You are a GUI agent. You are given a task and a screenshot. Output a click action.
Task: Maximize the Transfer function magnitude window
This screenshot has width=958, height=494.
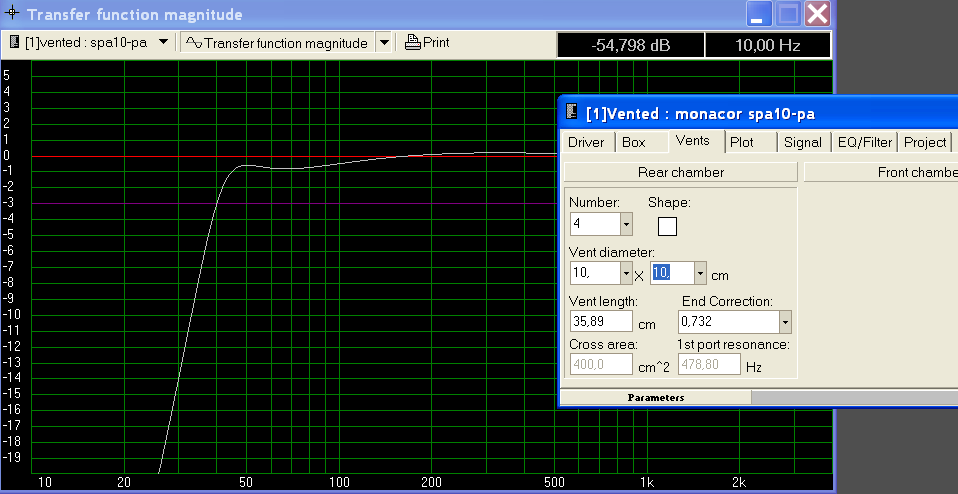788,14
